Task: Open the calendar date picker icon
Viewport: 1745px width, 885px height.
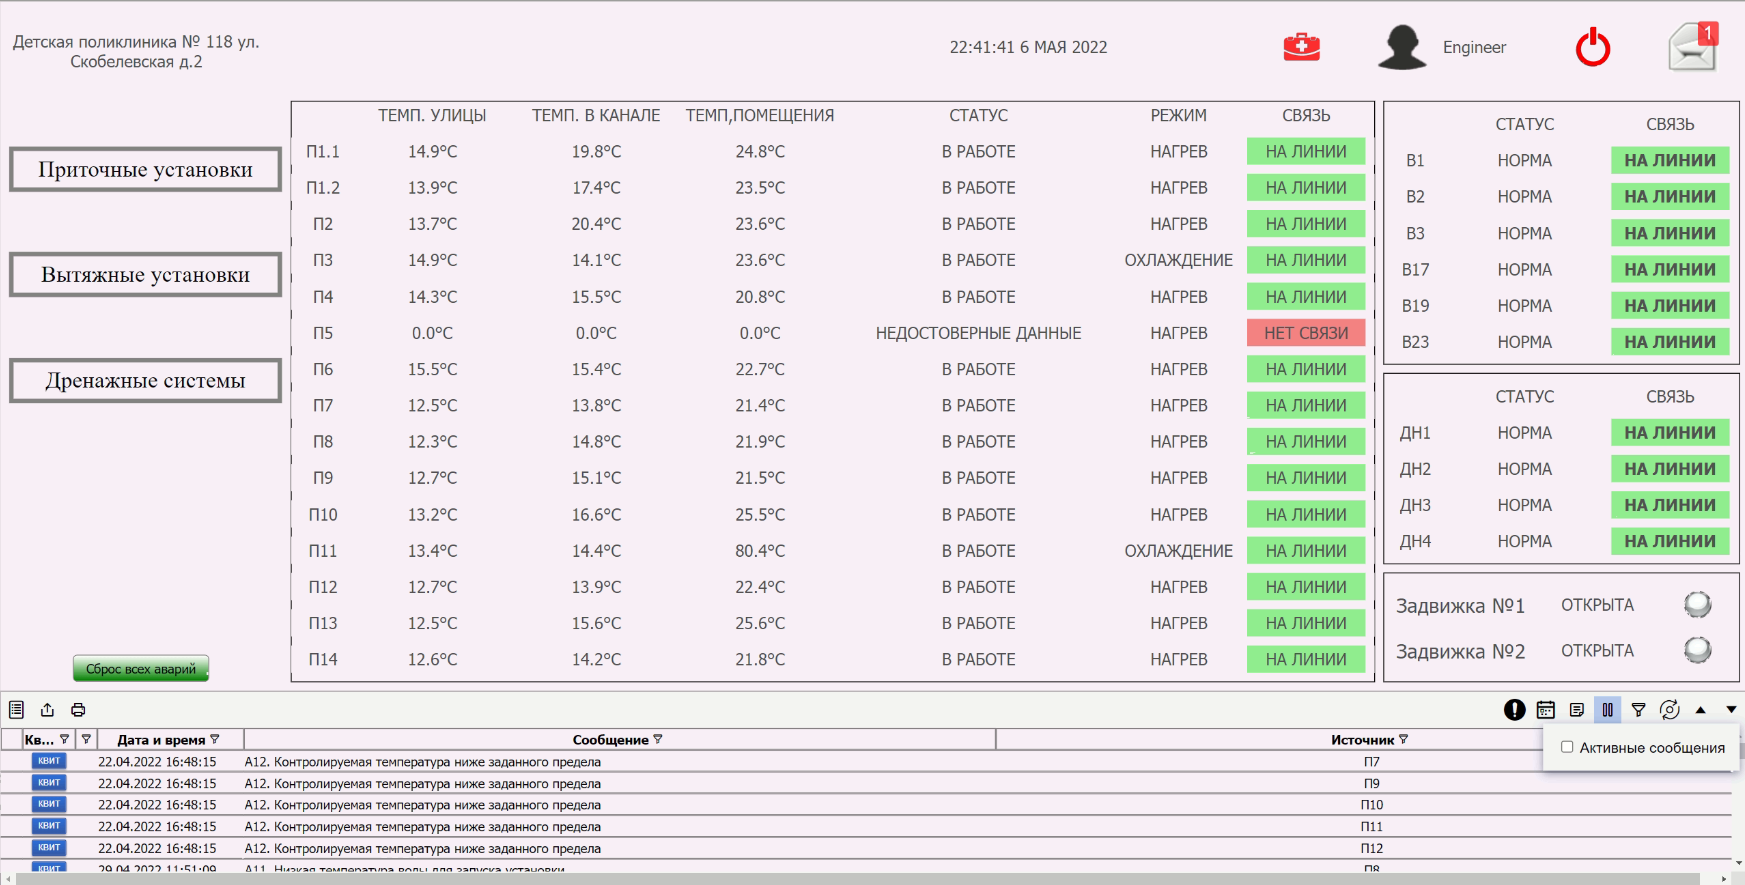Action: click(1546, 710)
